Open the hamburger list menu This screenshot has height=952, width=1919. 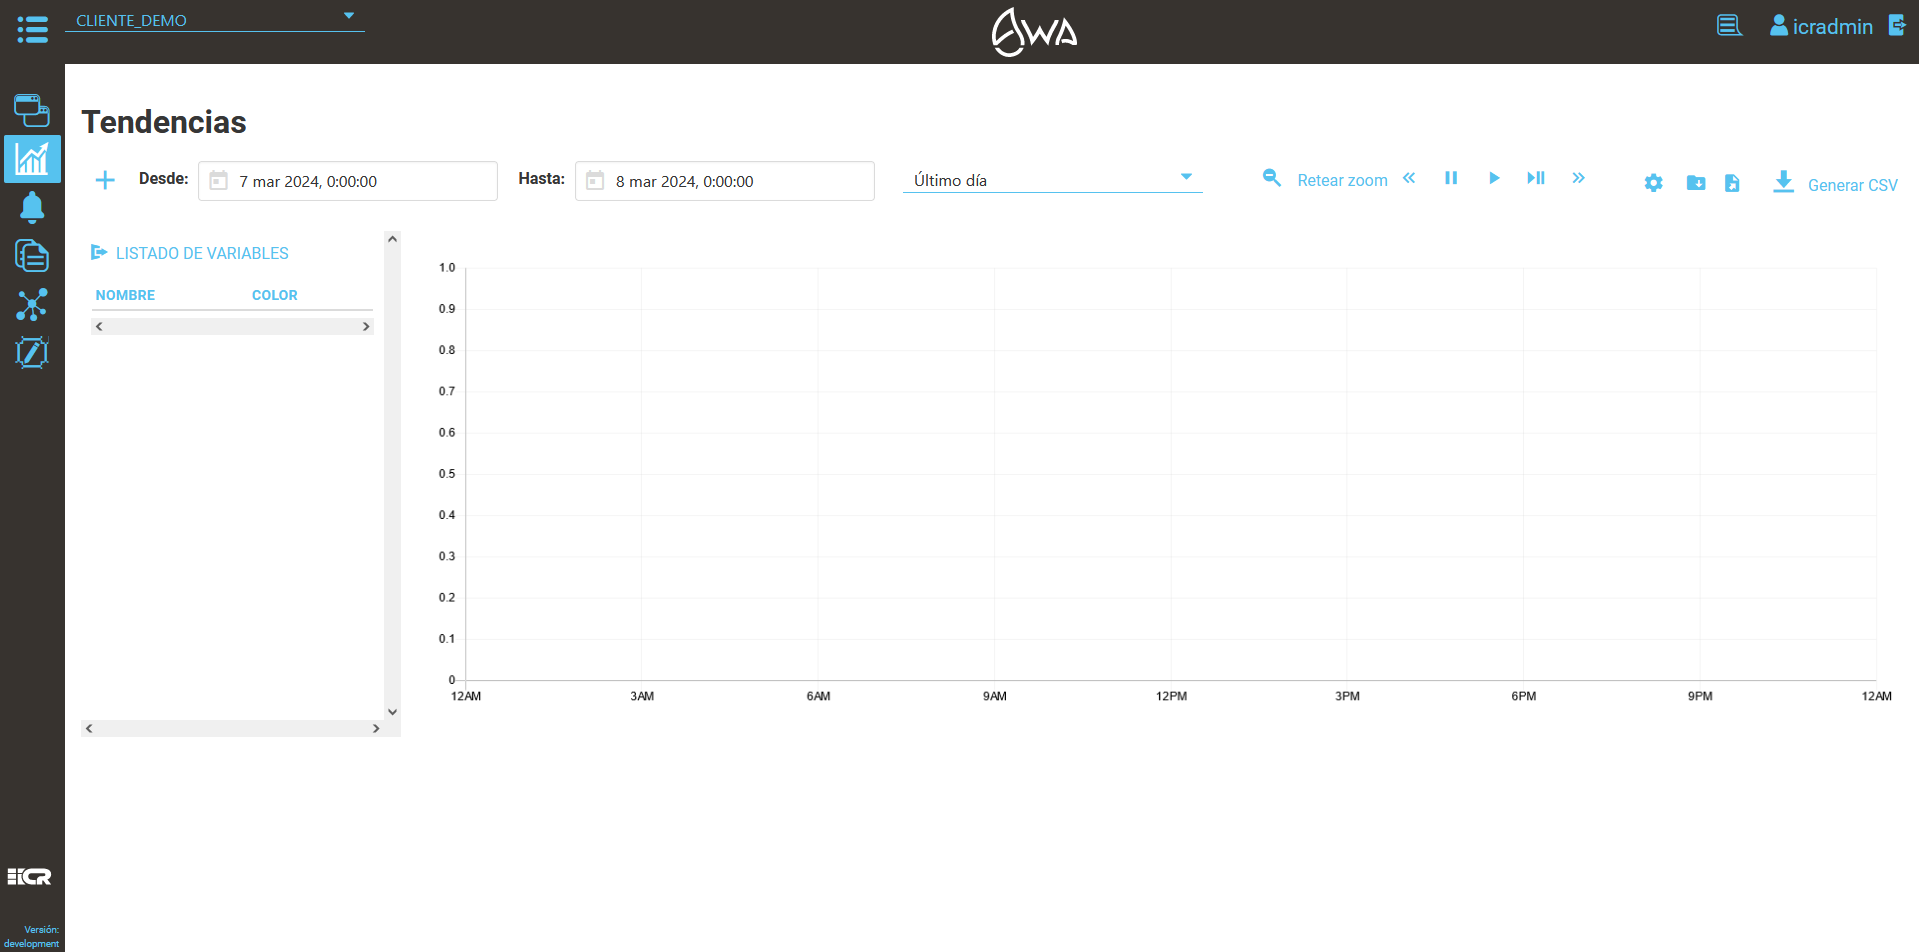[32, 29]
